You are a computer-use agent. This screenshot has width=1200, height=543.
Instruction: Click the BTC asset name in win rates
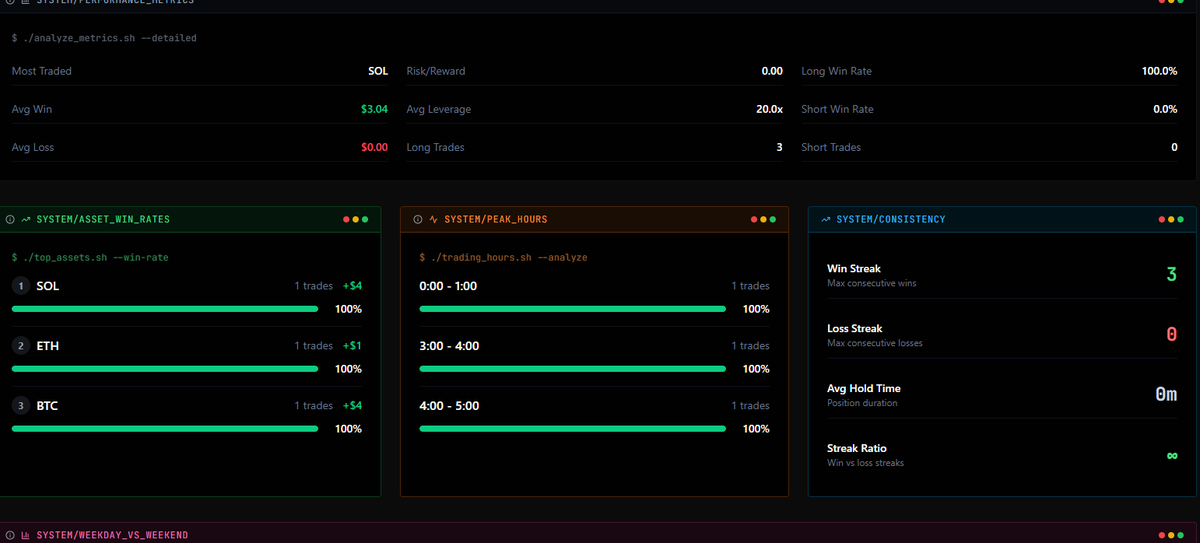tap(47, 406)
